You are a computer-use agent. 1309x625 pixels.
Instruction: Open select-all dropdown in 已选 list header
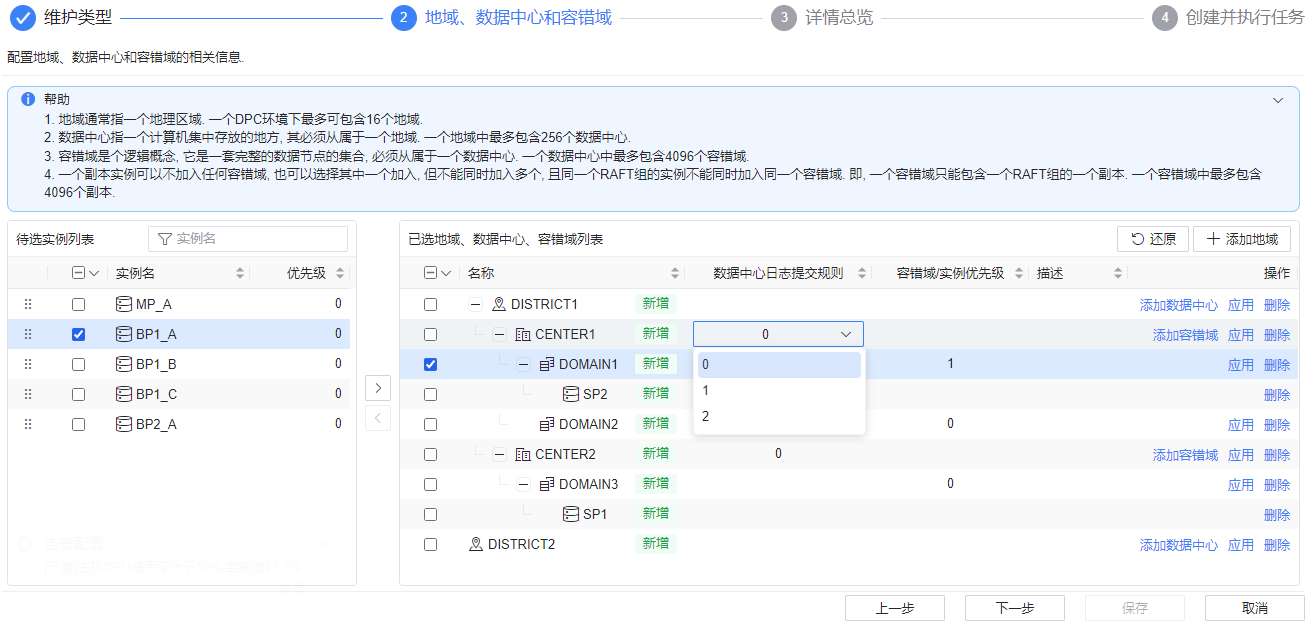(447, 273)
